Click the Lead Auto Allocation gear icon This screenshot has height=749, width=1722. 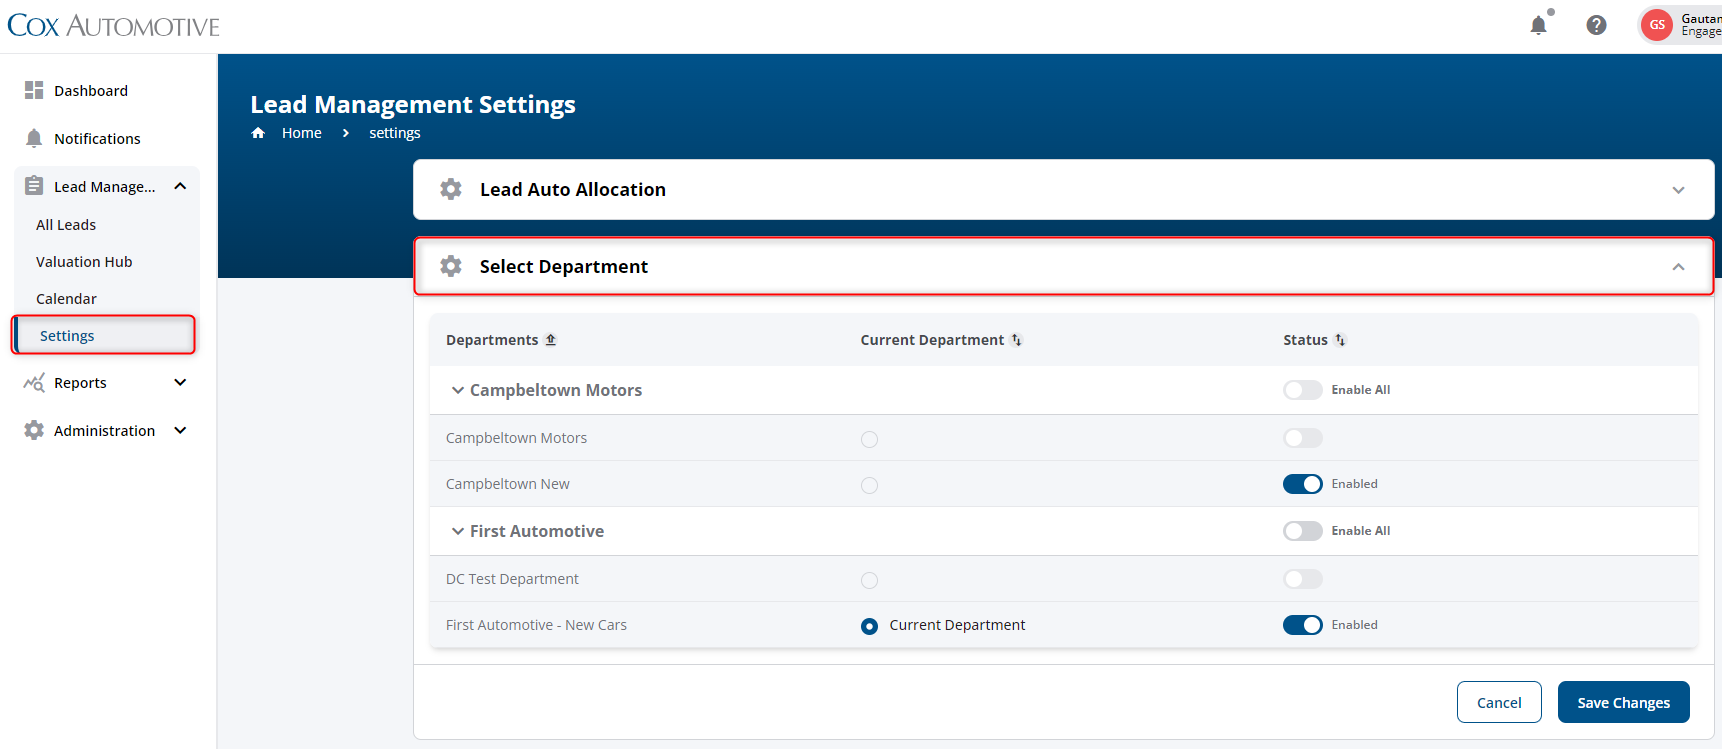tap(451, 189)
